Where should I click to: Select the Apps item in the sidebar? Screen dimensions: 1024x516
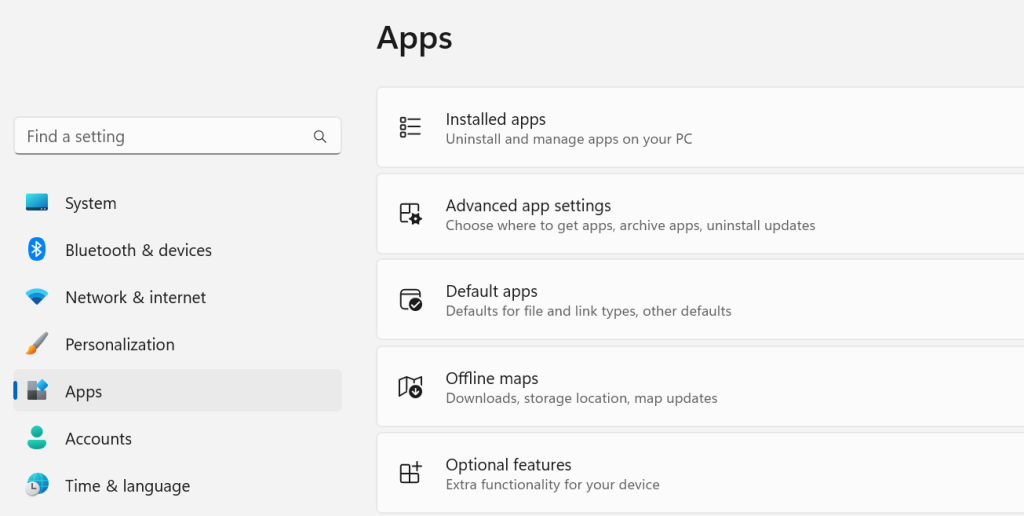pos(84,392)
